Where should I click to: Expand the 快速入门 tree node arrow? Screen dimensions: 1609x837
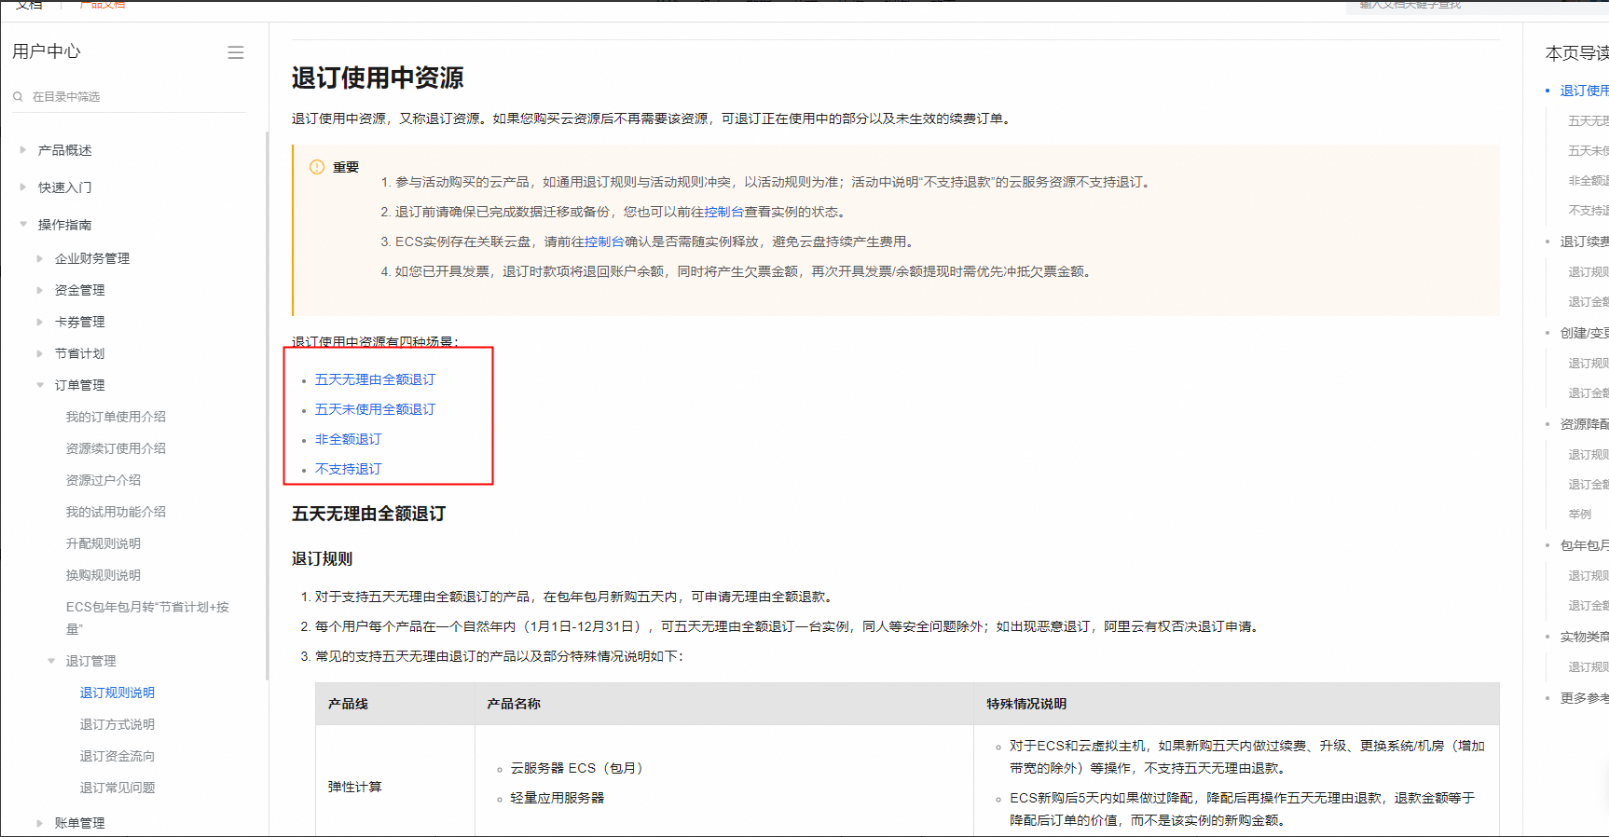23,187
